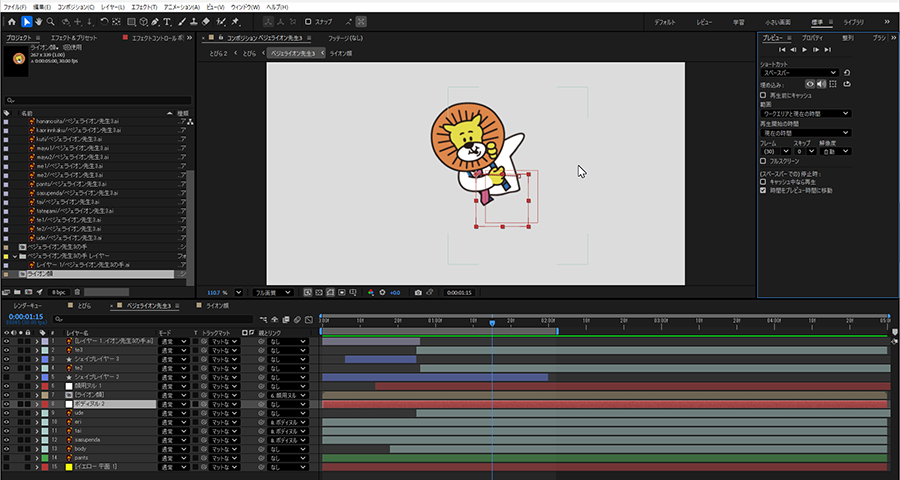
Task: Click the yellow swatch of イエロー 平面 layer
Action: 70,467
